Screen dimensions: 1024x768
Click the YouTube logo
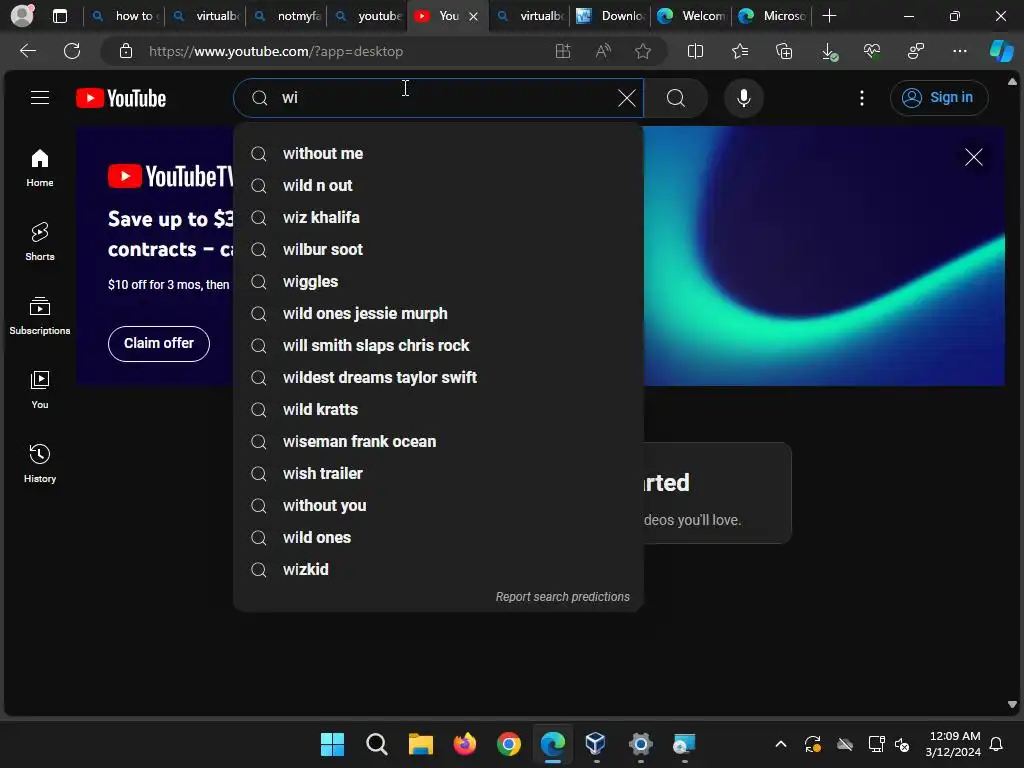pyautogui.click(x=121, y=98)
